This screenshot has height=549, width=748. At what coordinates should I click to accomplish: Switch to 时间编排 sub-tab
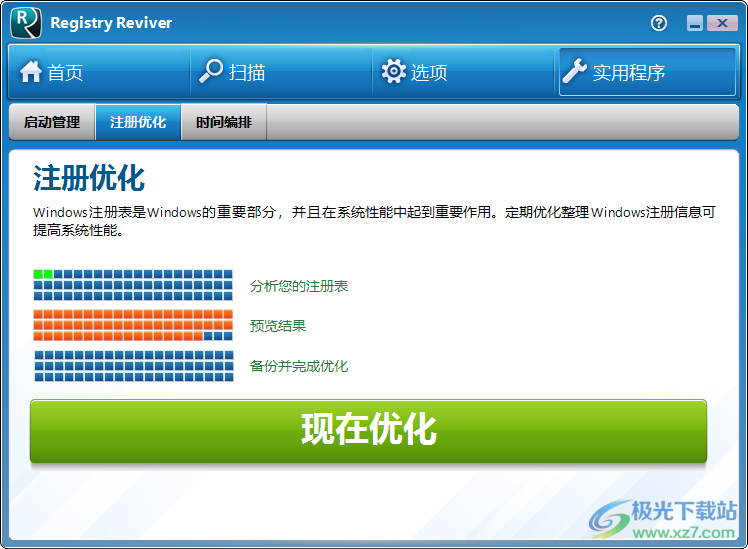(224, 122)
